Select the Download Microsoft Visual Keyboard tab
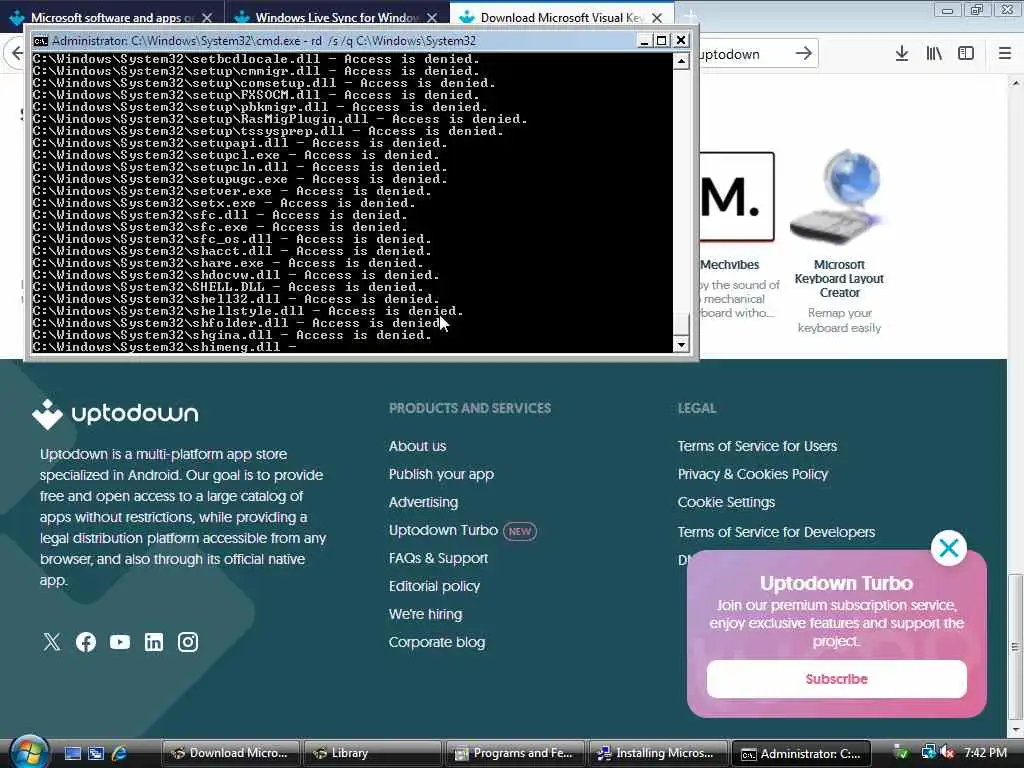The height and width of the screenshot is (768, 1024). (x=562, y=18)
